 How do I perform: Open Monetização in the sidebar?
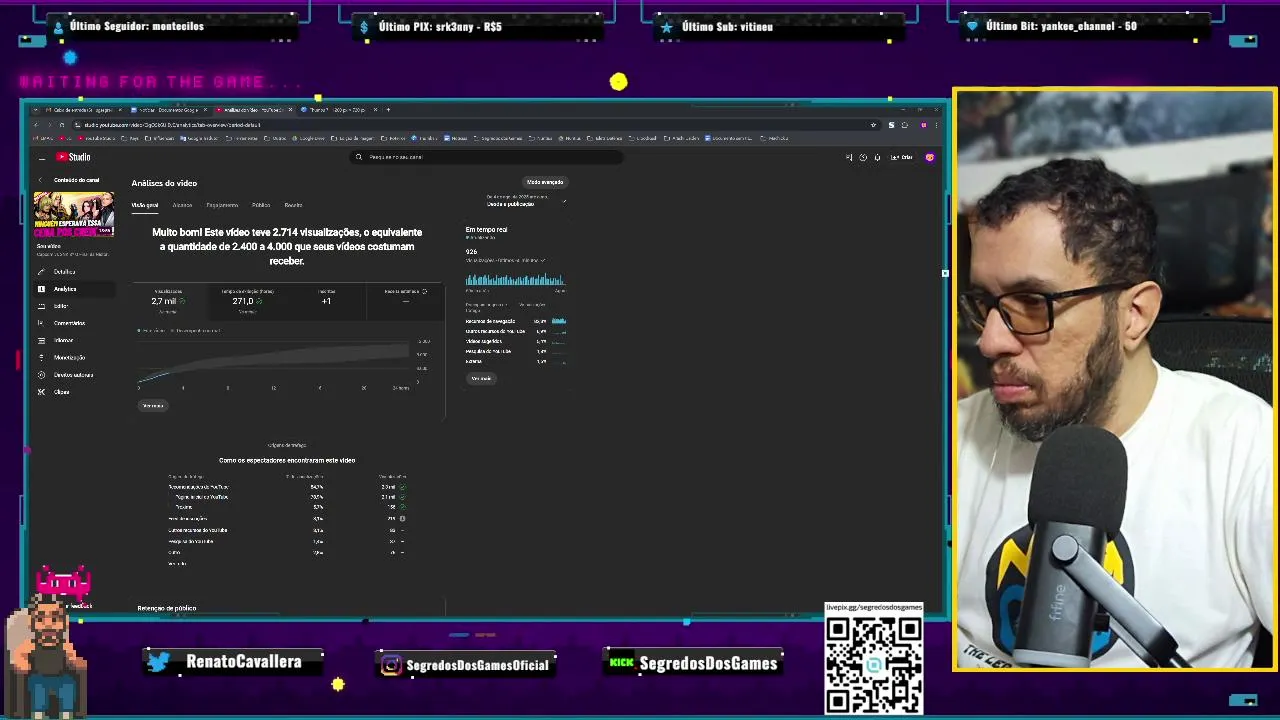[x=69, y=357]
